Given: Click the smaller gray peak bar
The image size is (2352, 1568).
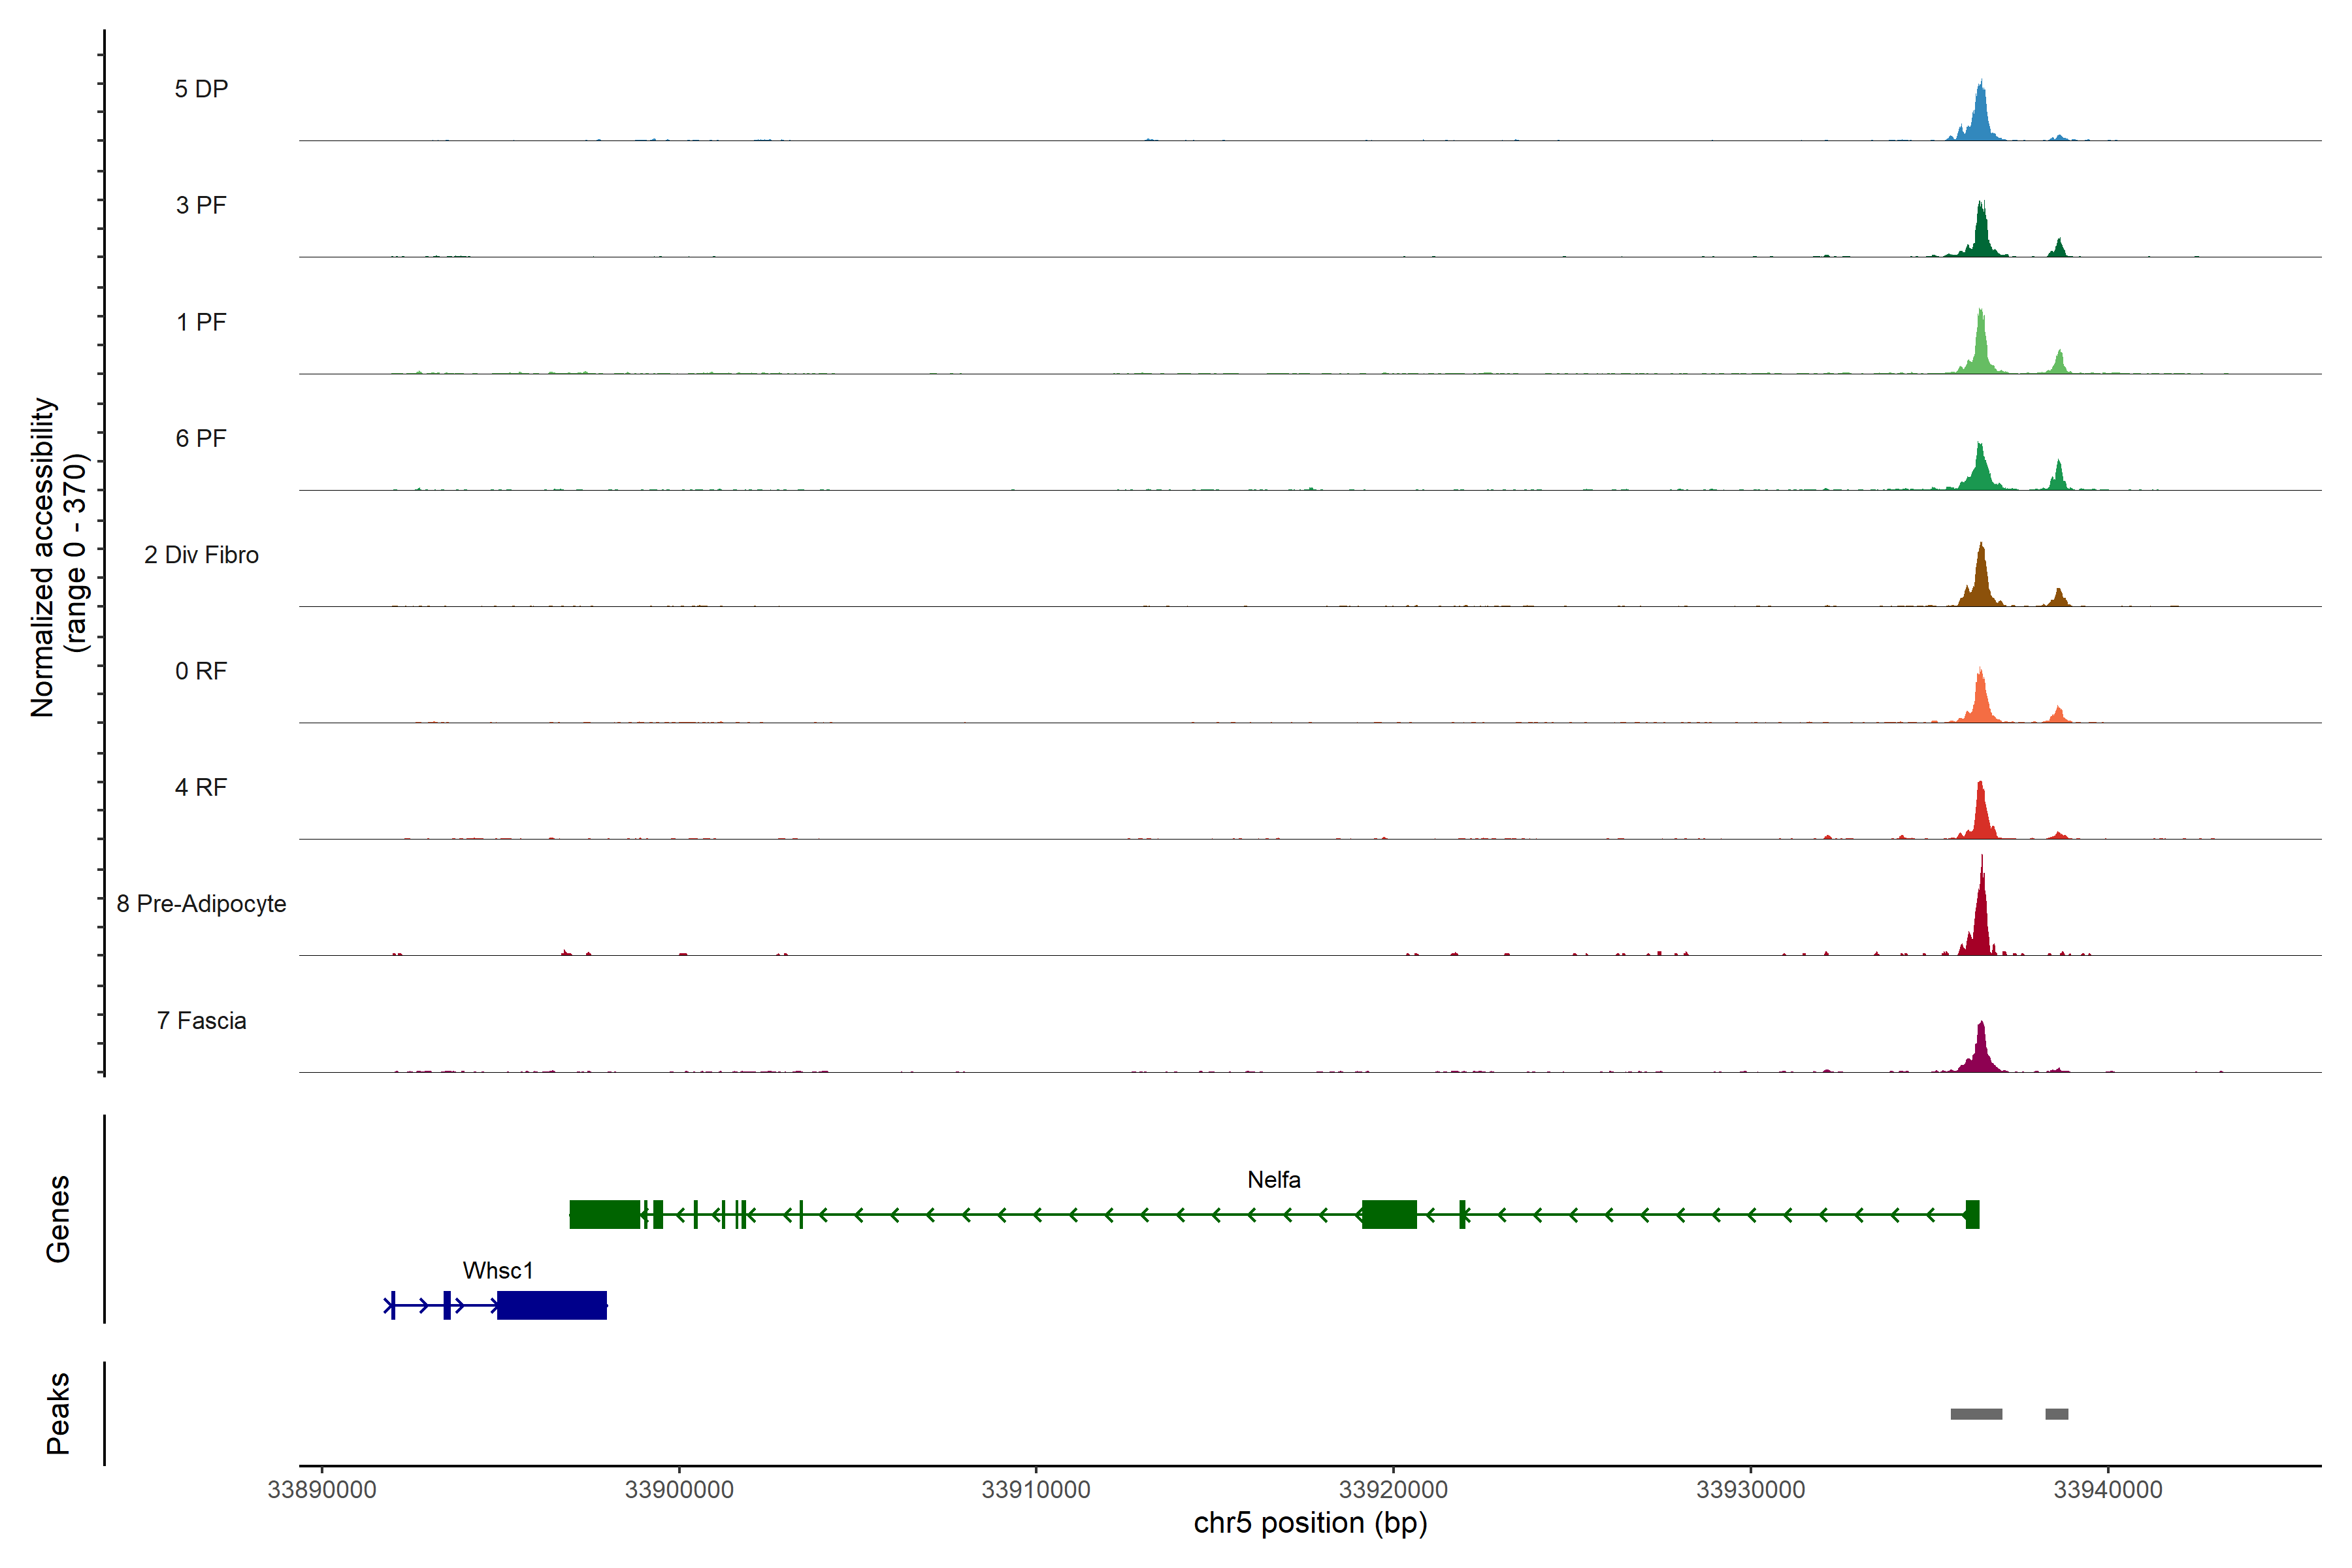Looking at the screenshot, I should tap(2057, 1414).
